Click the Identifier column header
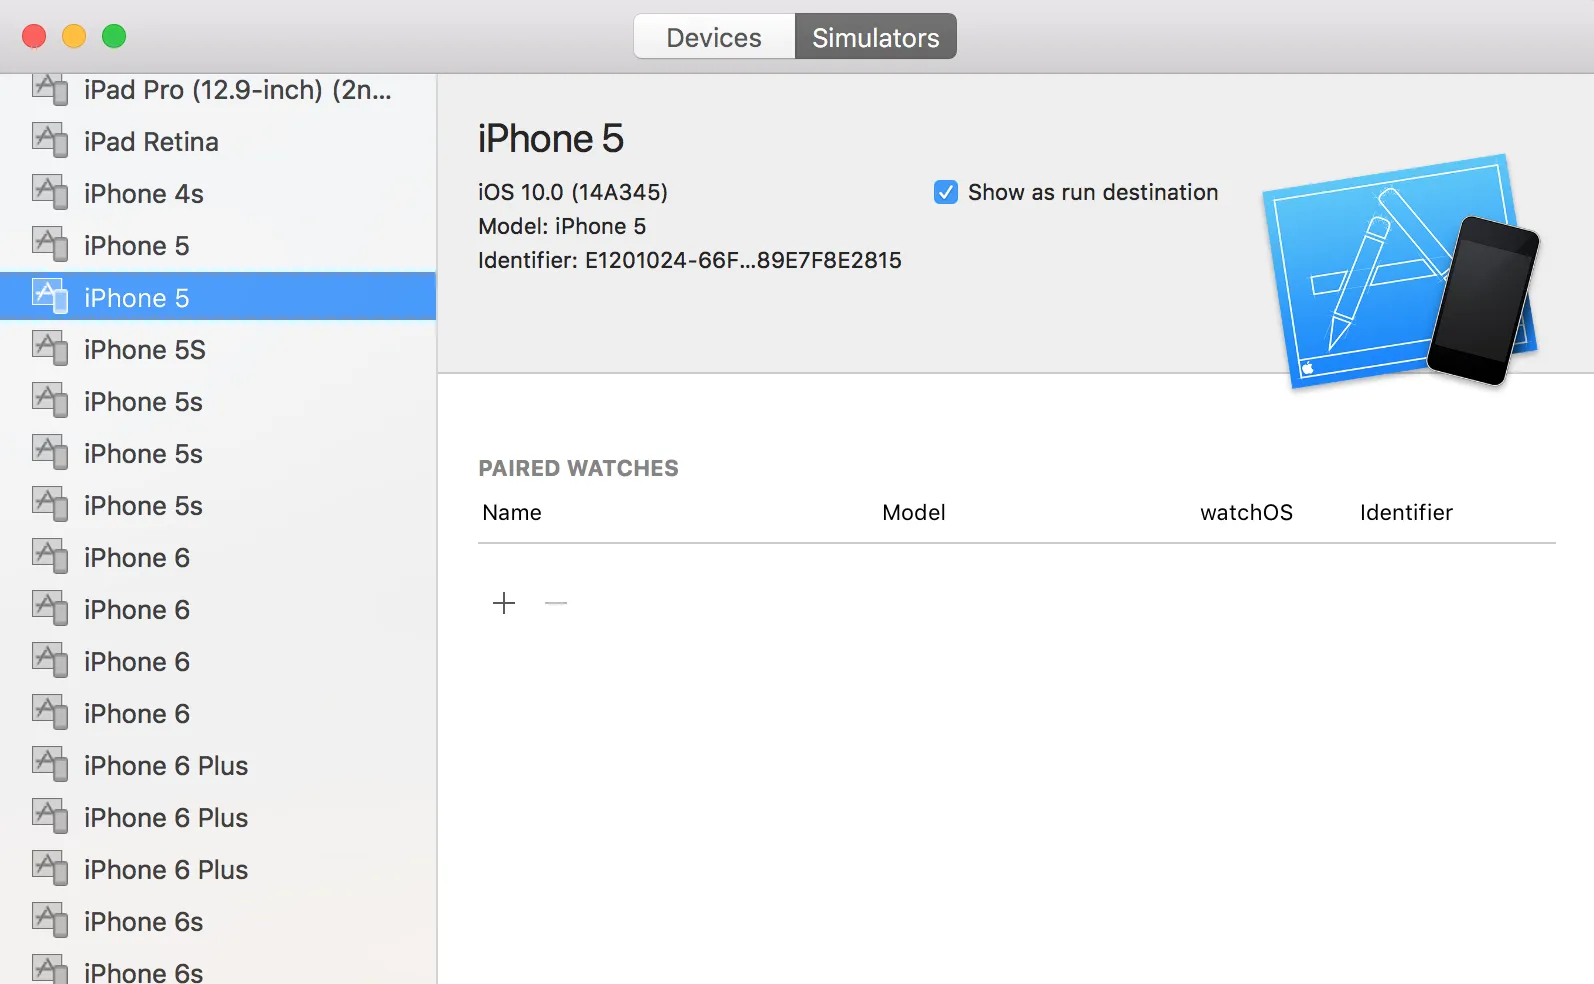 (1406, 513)
